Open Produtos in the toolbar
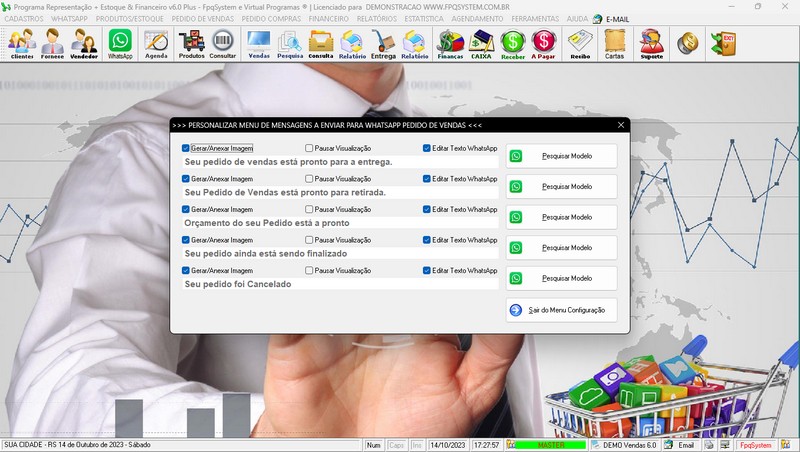The width and height of the screenshot is (800, 452). [x=191, y=44]
